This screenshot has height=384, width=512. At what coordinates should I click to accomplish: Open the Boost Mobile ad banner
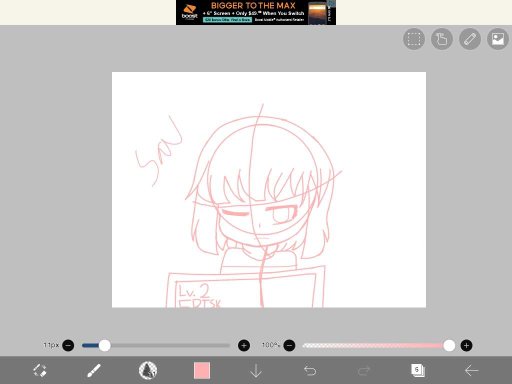[256, 12]
